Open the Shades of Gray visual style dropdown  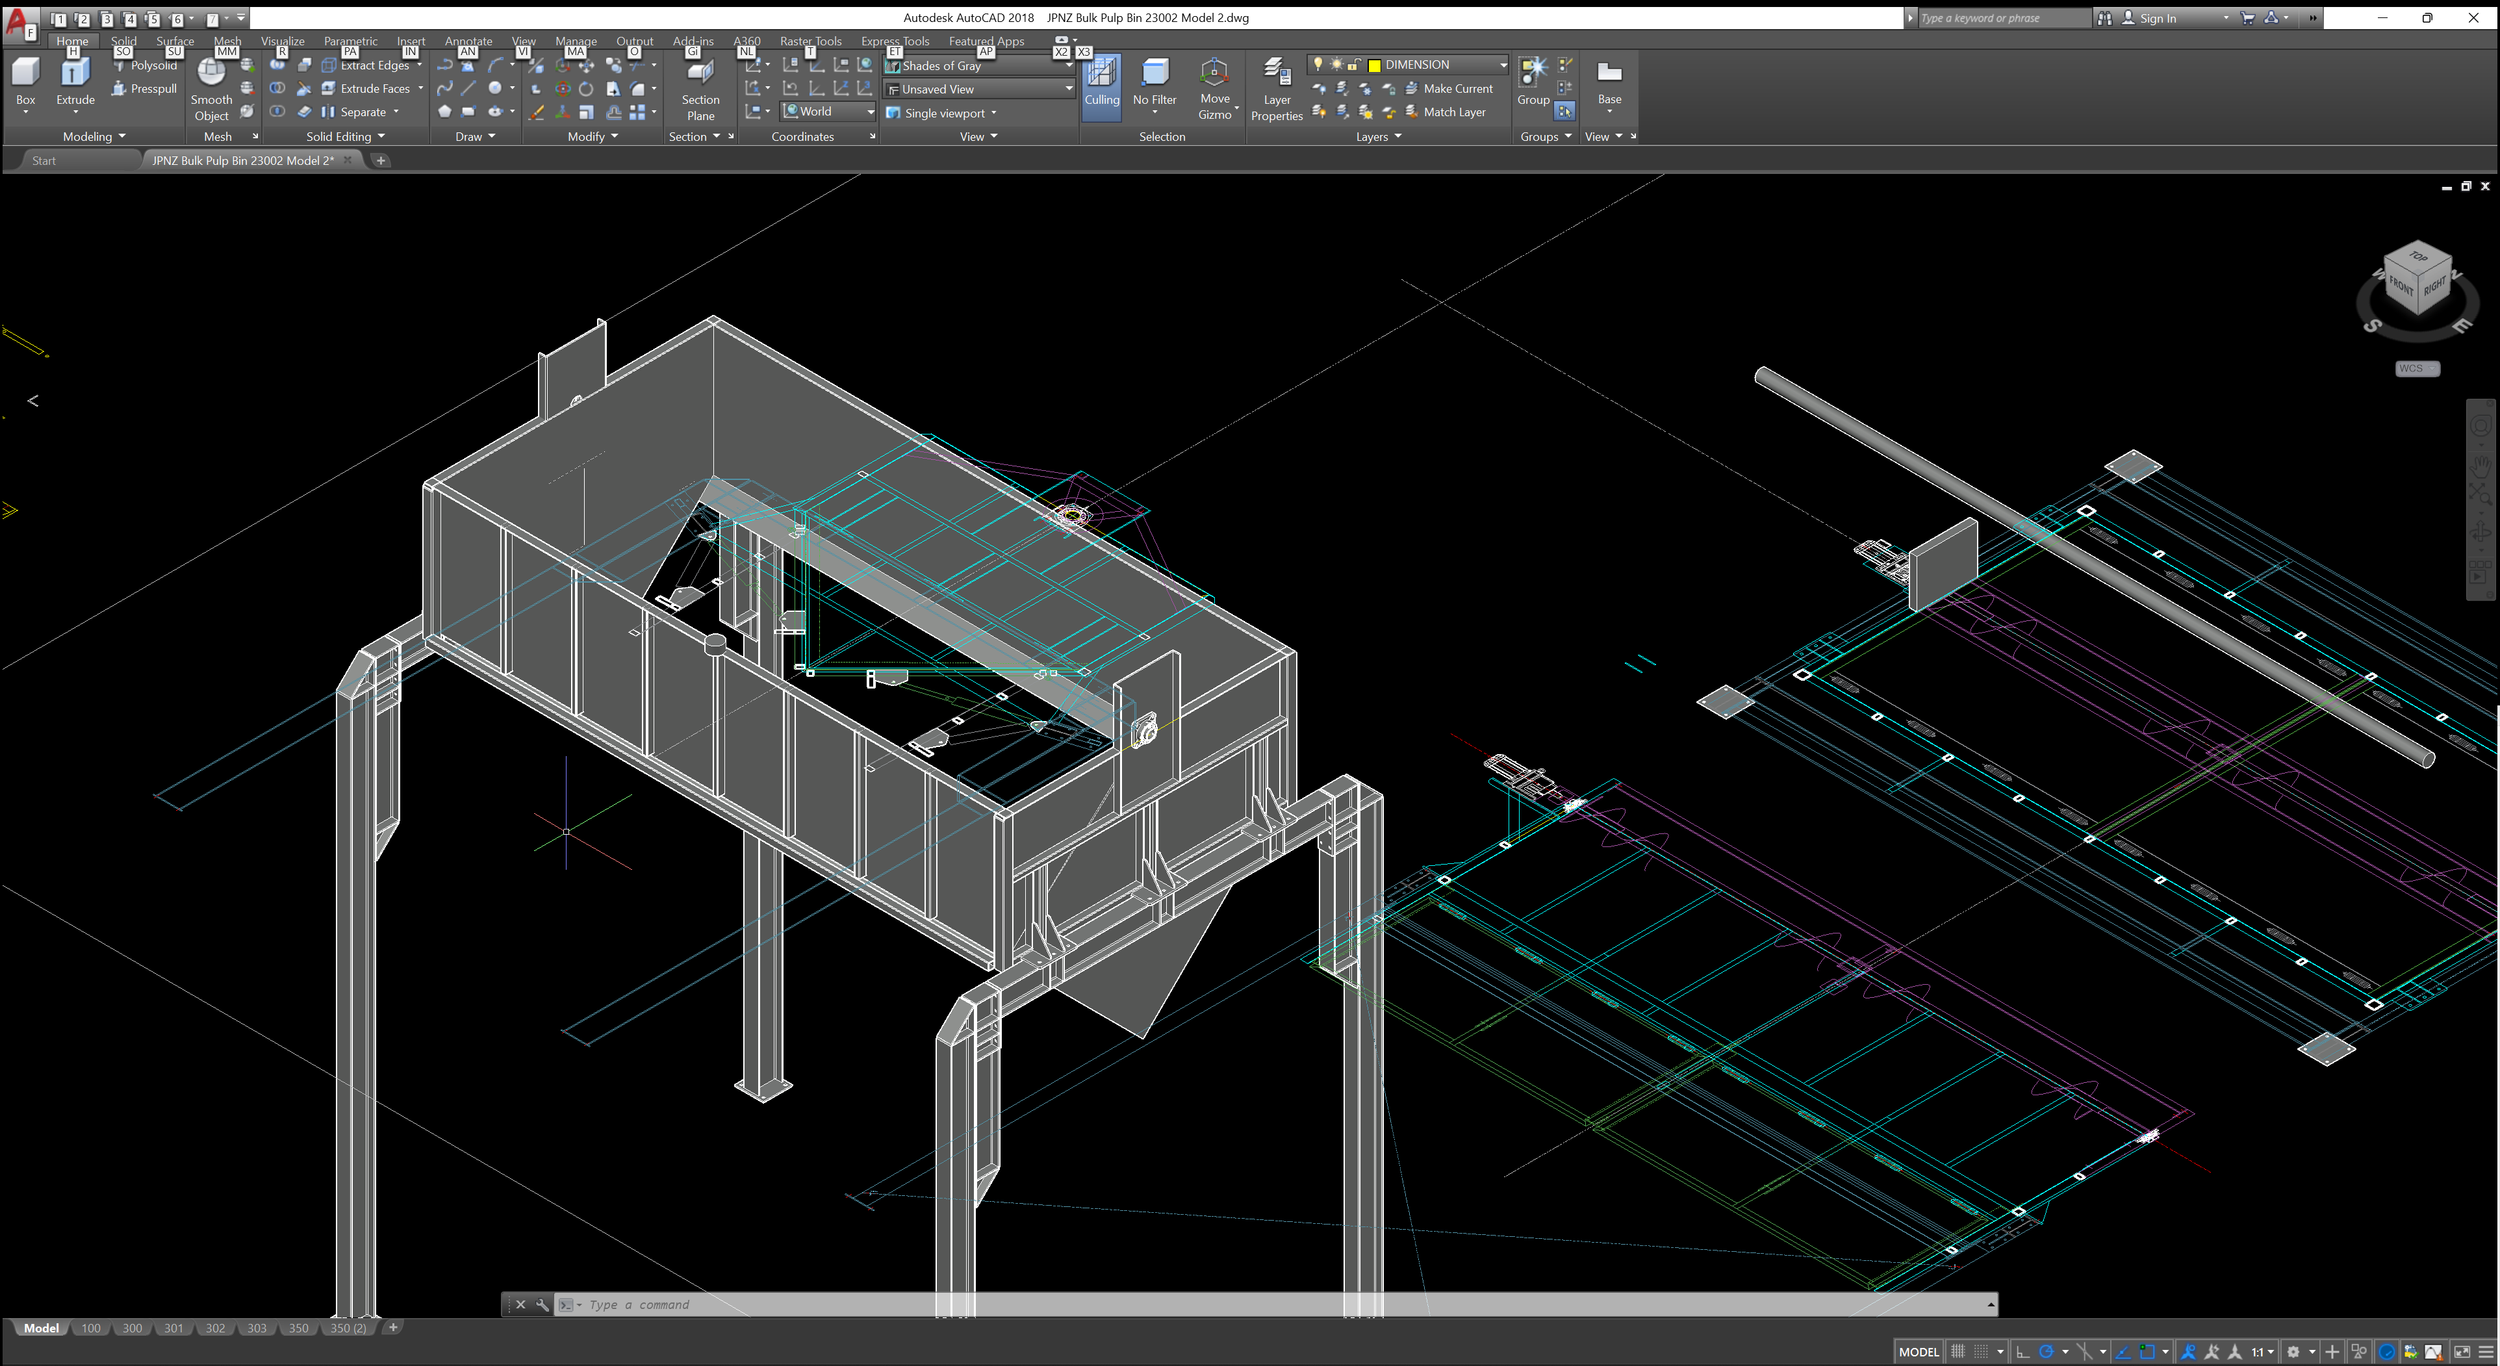click(1068, 66)
